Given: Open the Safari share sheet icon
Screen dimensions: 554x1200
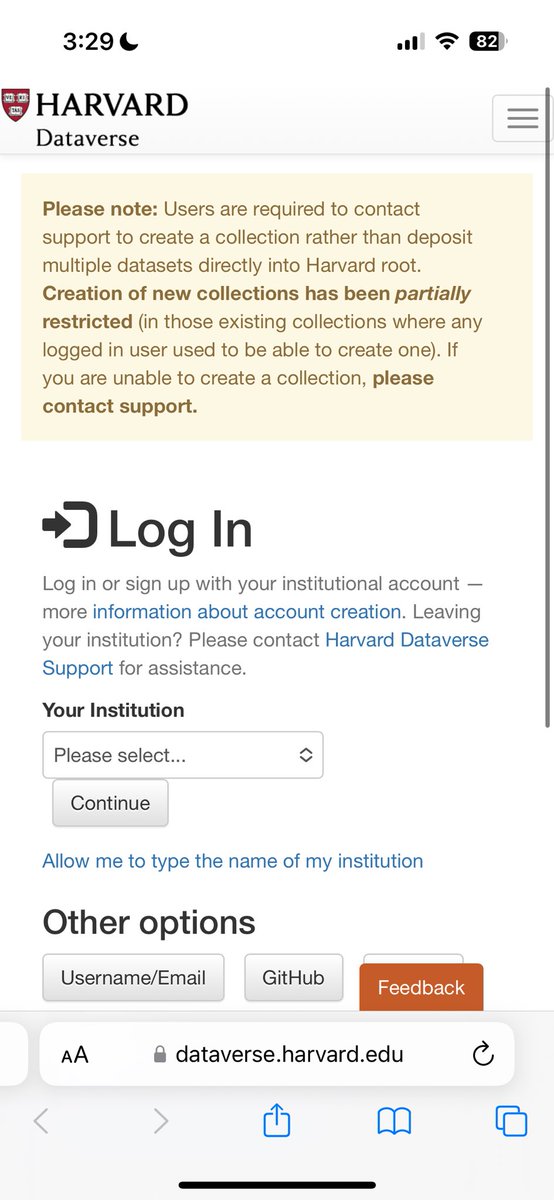Looking at the screenshot, I should pyautogui.click(x=277, y=1121).
